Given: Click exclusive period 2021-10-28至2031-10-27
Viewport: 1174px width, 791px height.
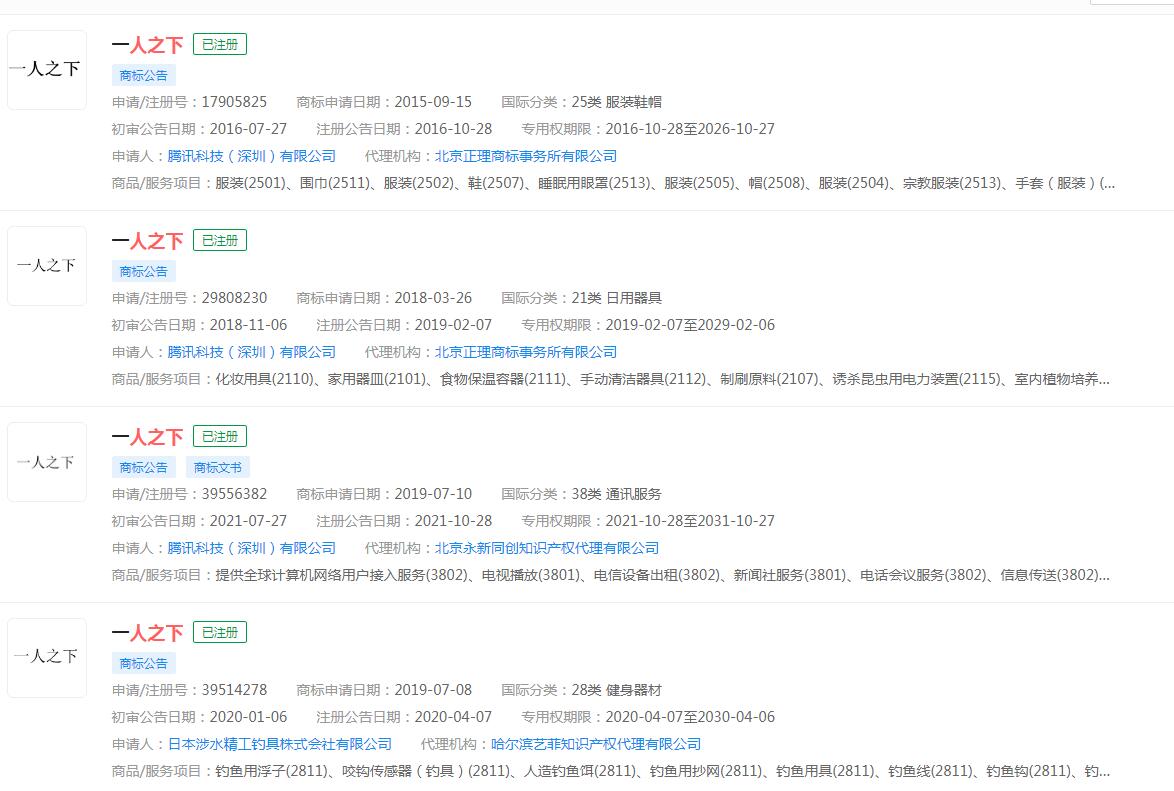Looking at the screenshot, I should [x=690, y=521].
